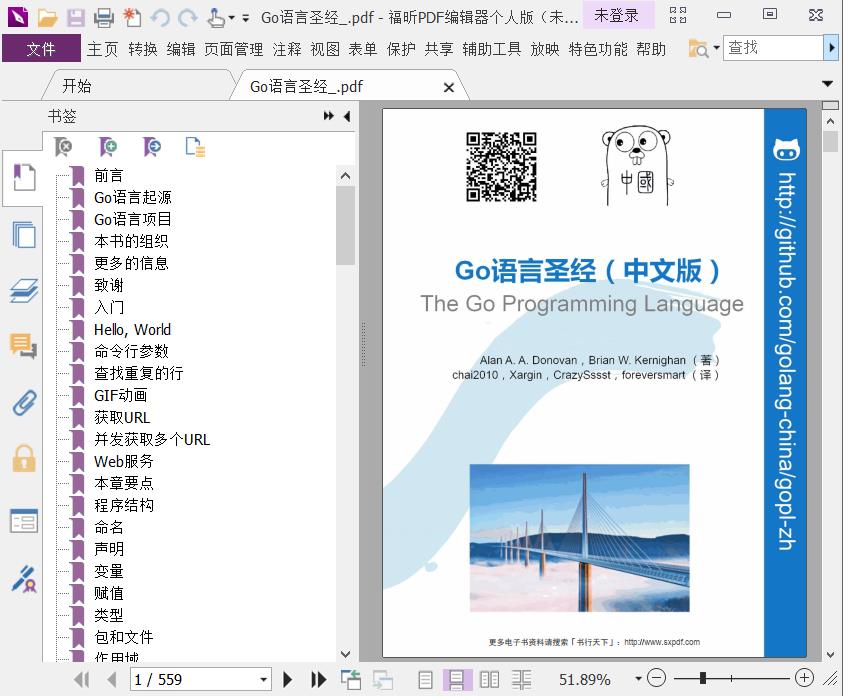Open the 帮助 ribbon tab

(651, 49)
